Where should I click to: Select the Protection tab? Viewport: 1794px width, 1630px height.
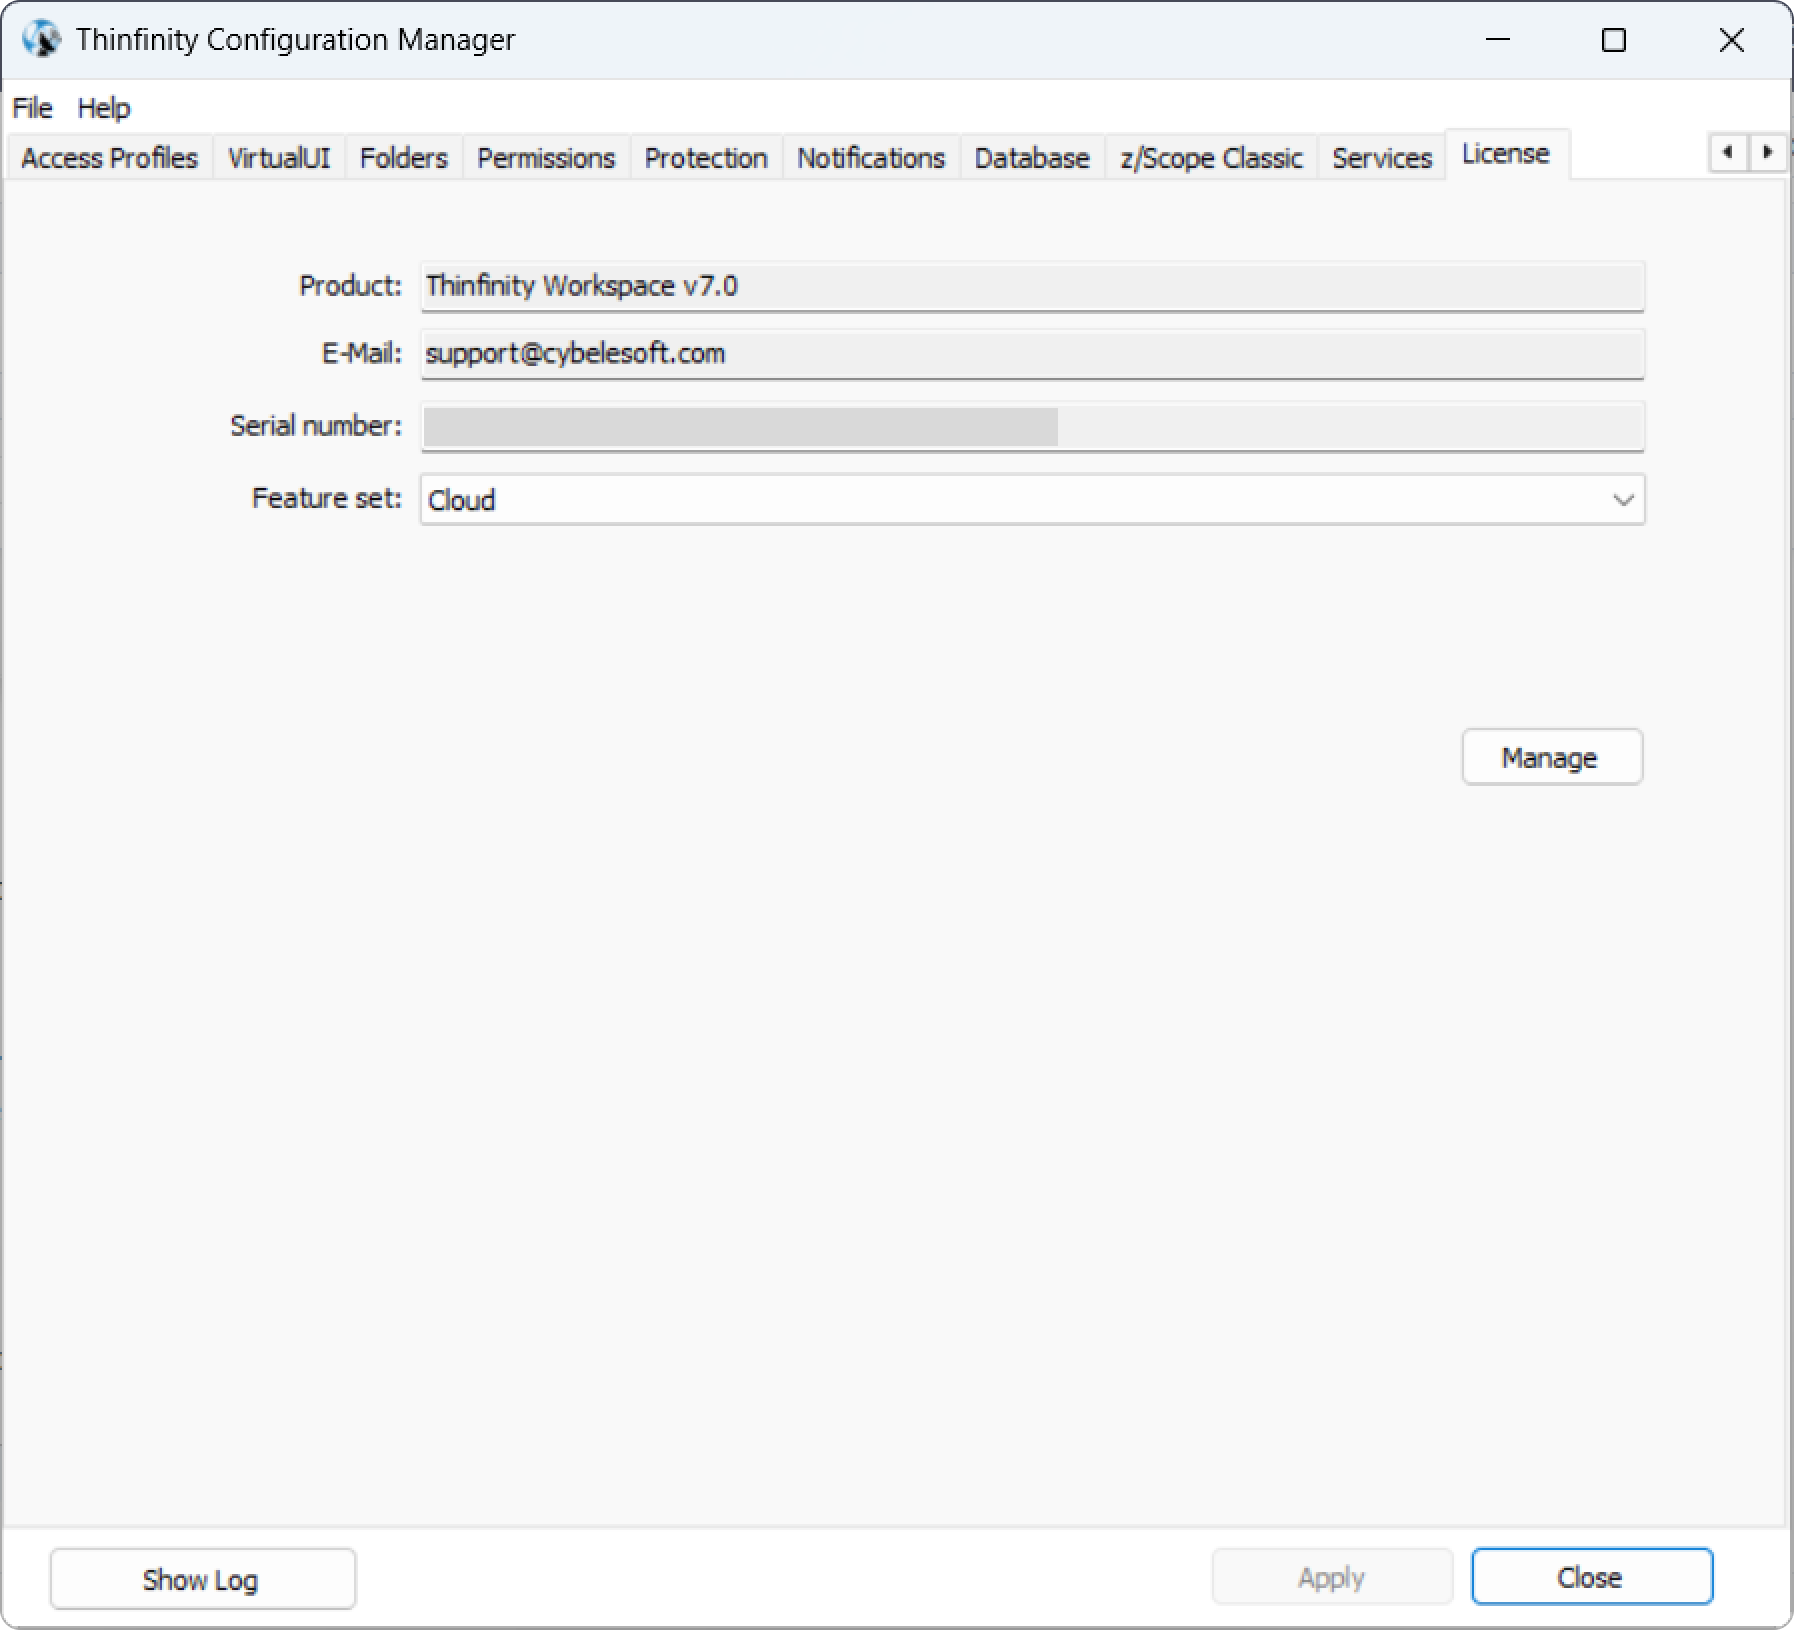(706, 158)
